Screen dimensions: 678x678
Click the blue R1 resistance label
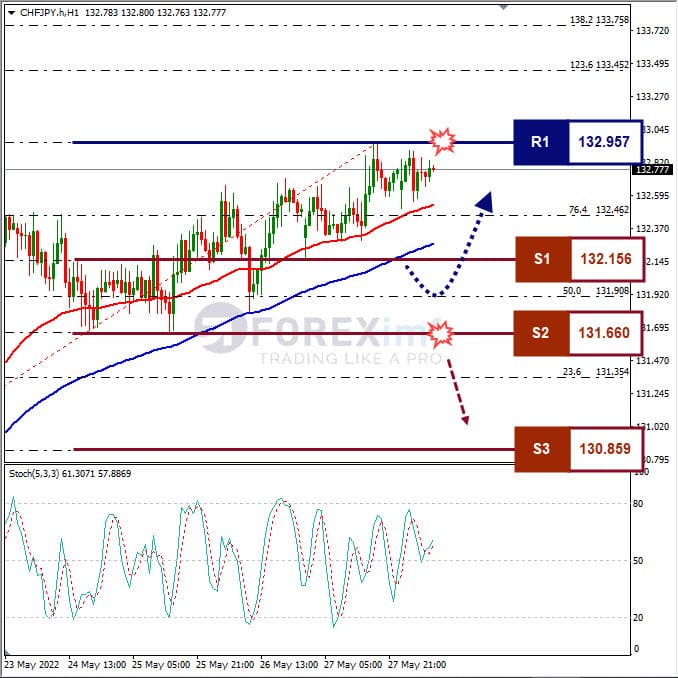[x=540, y=142]
